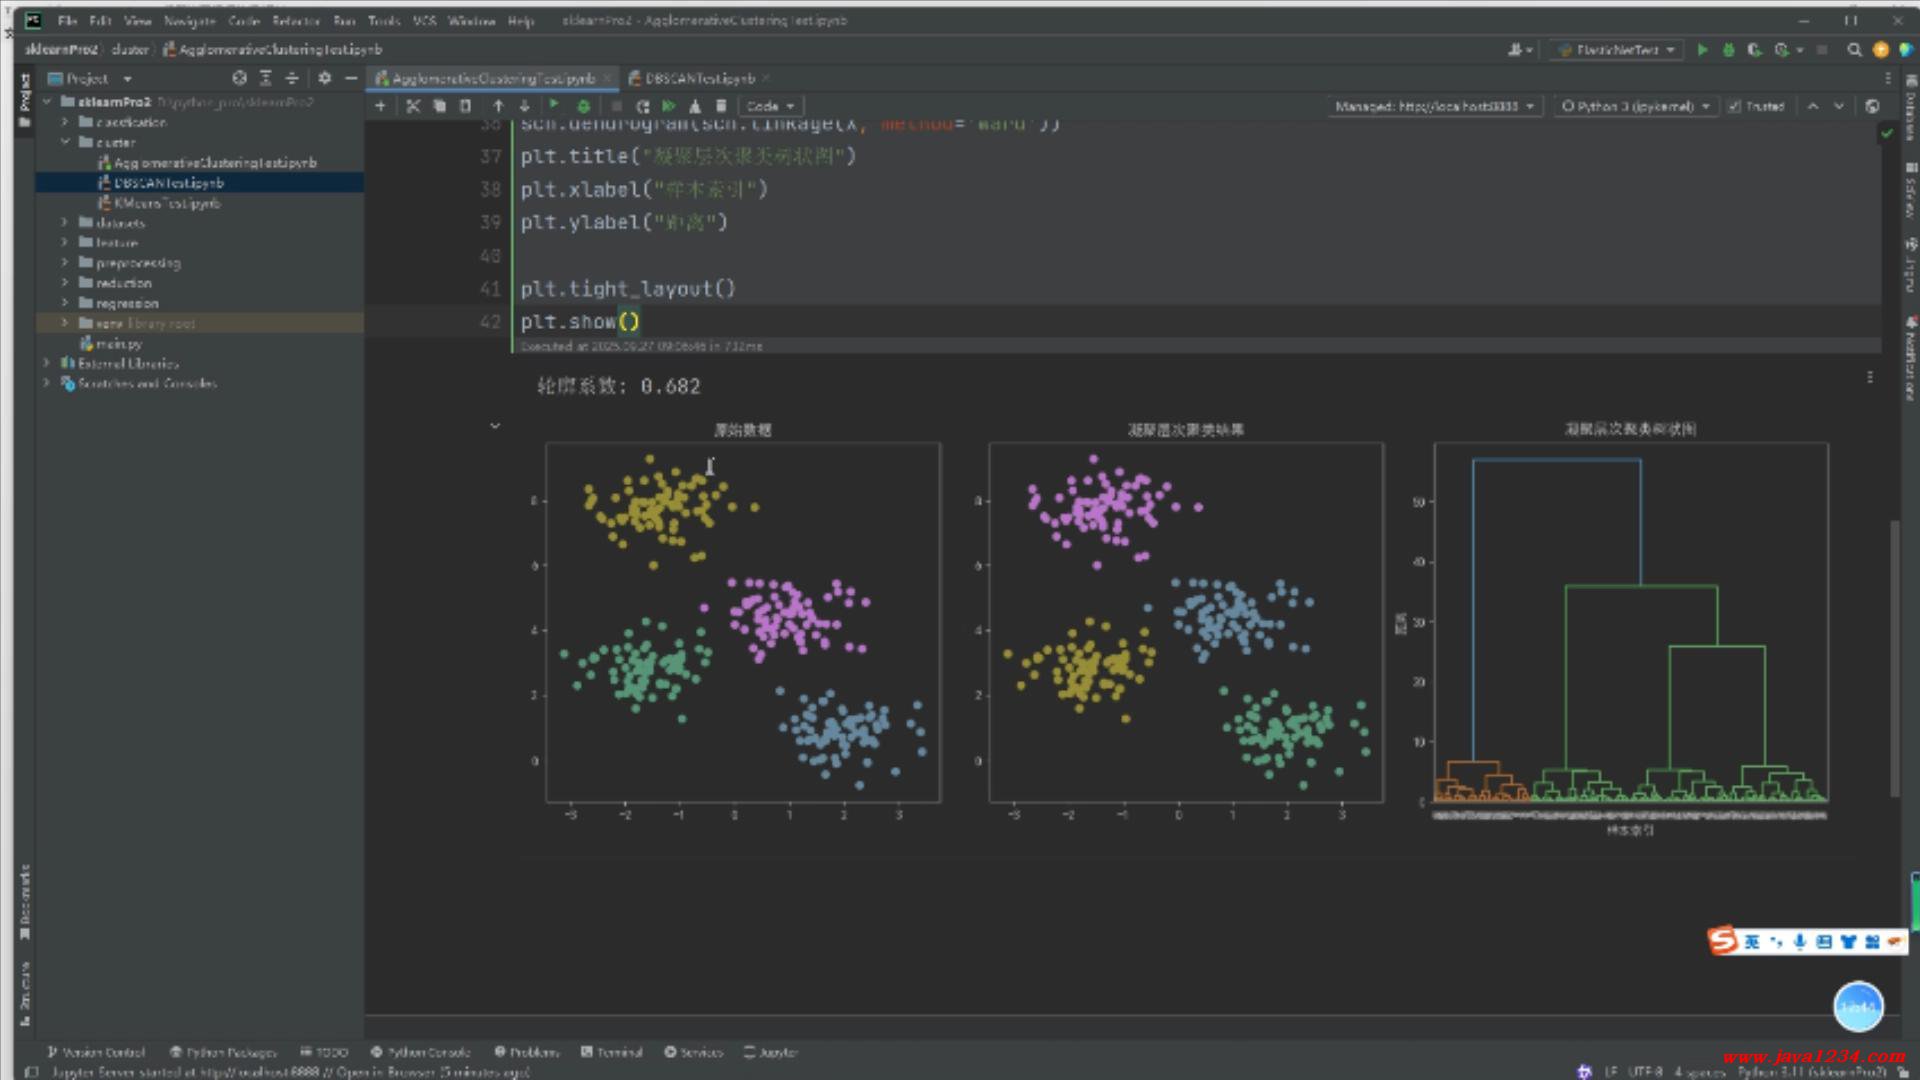Open the Terminal tool window
The width and height of the screenshot is (1920, 1080).
tap(612, 1052)
